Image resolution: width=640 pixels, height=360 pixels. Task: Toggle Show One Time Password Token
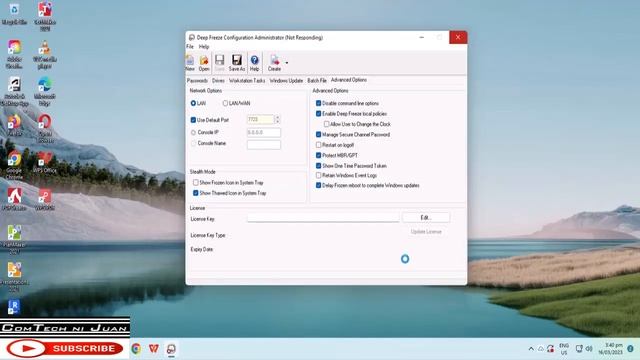[318, 166]
